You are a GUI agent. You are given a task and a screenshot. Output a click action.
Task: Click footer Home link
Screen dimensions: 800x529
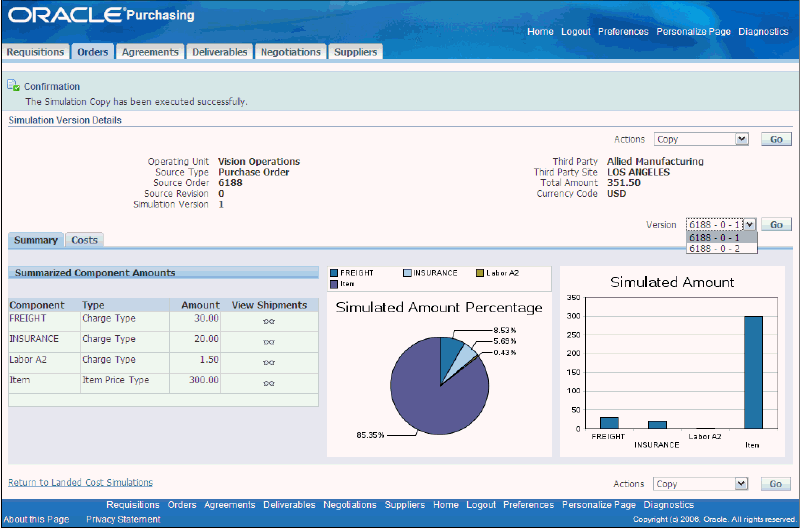(x=445, y=505)
